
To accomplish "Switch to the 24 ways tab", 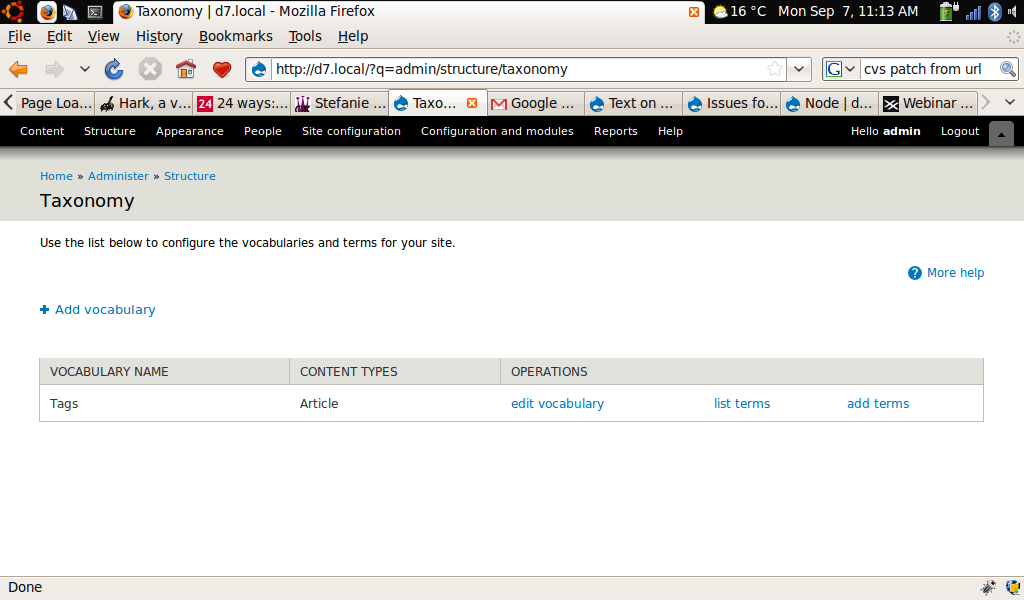I will pyautogui.click(x=242, y=103).
